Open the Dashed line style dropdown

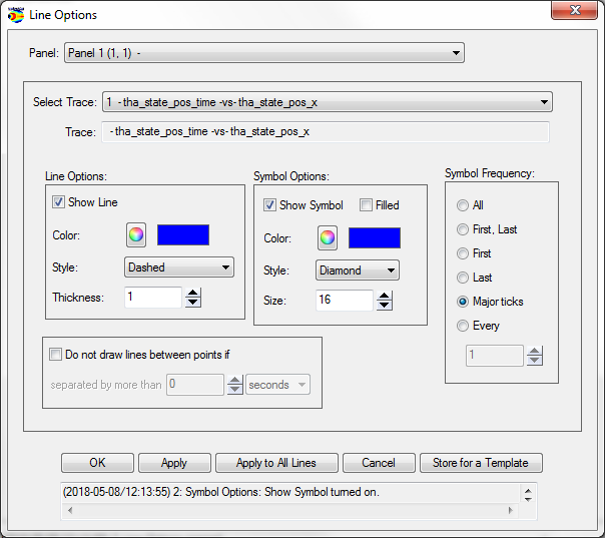pyautogui.click(x=179, y=267)
